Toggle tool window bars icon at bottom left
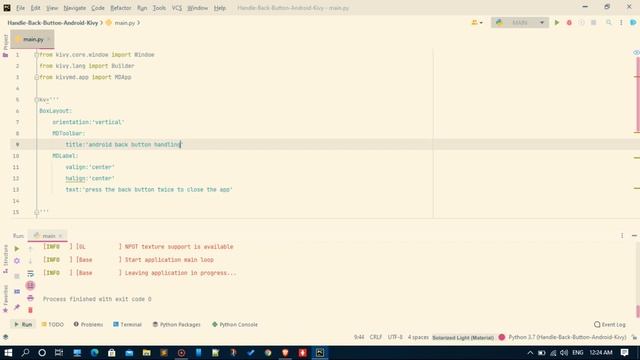 (x=5, y=337)
